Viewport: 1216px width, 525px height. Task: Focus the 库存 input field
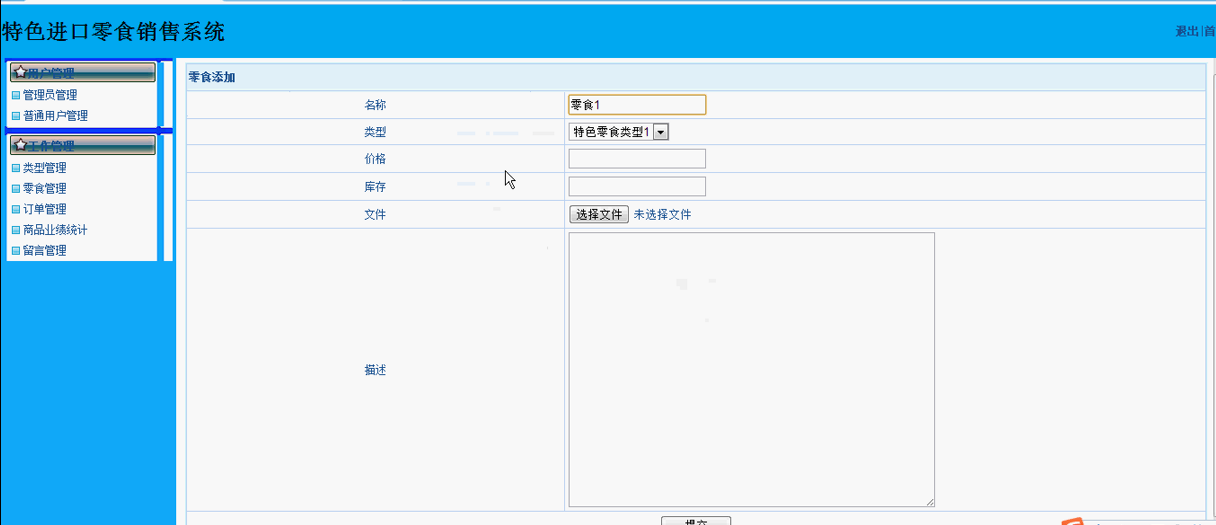tap(637, 186)
